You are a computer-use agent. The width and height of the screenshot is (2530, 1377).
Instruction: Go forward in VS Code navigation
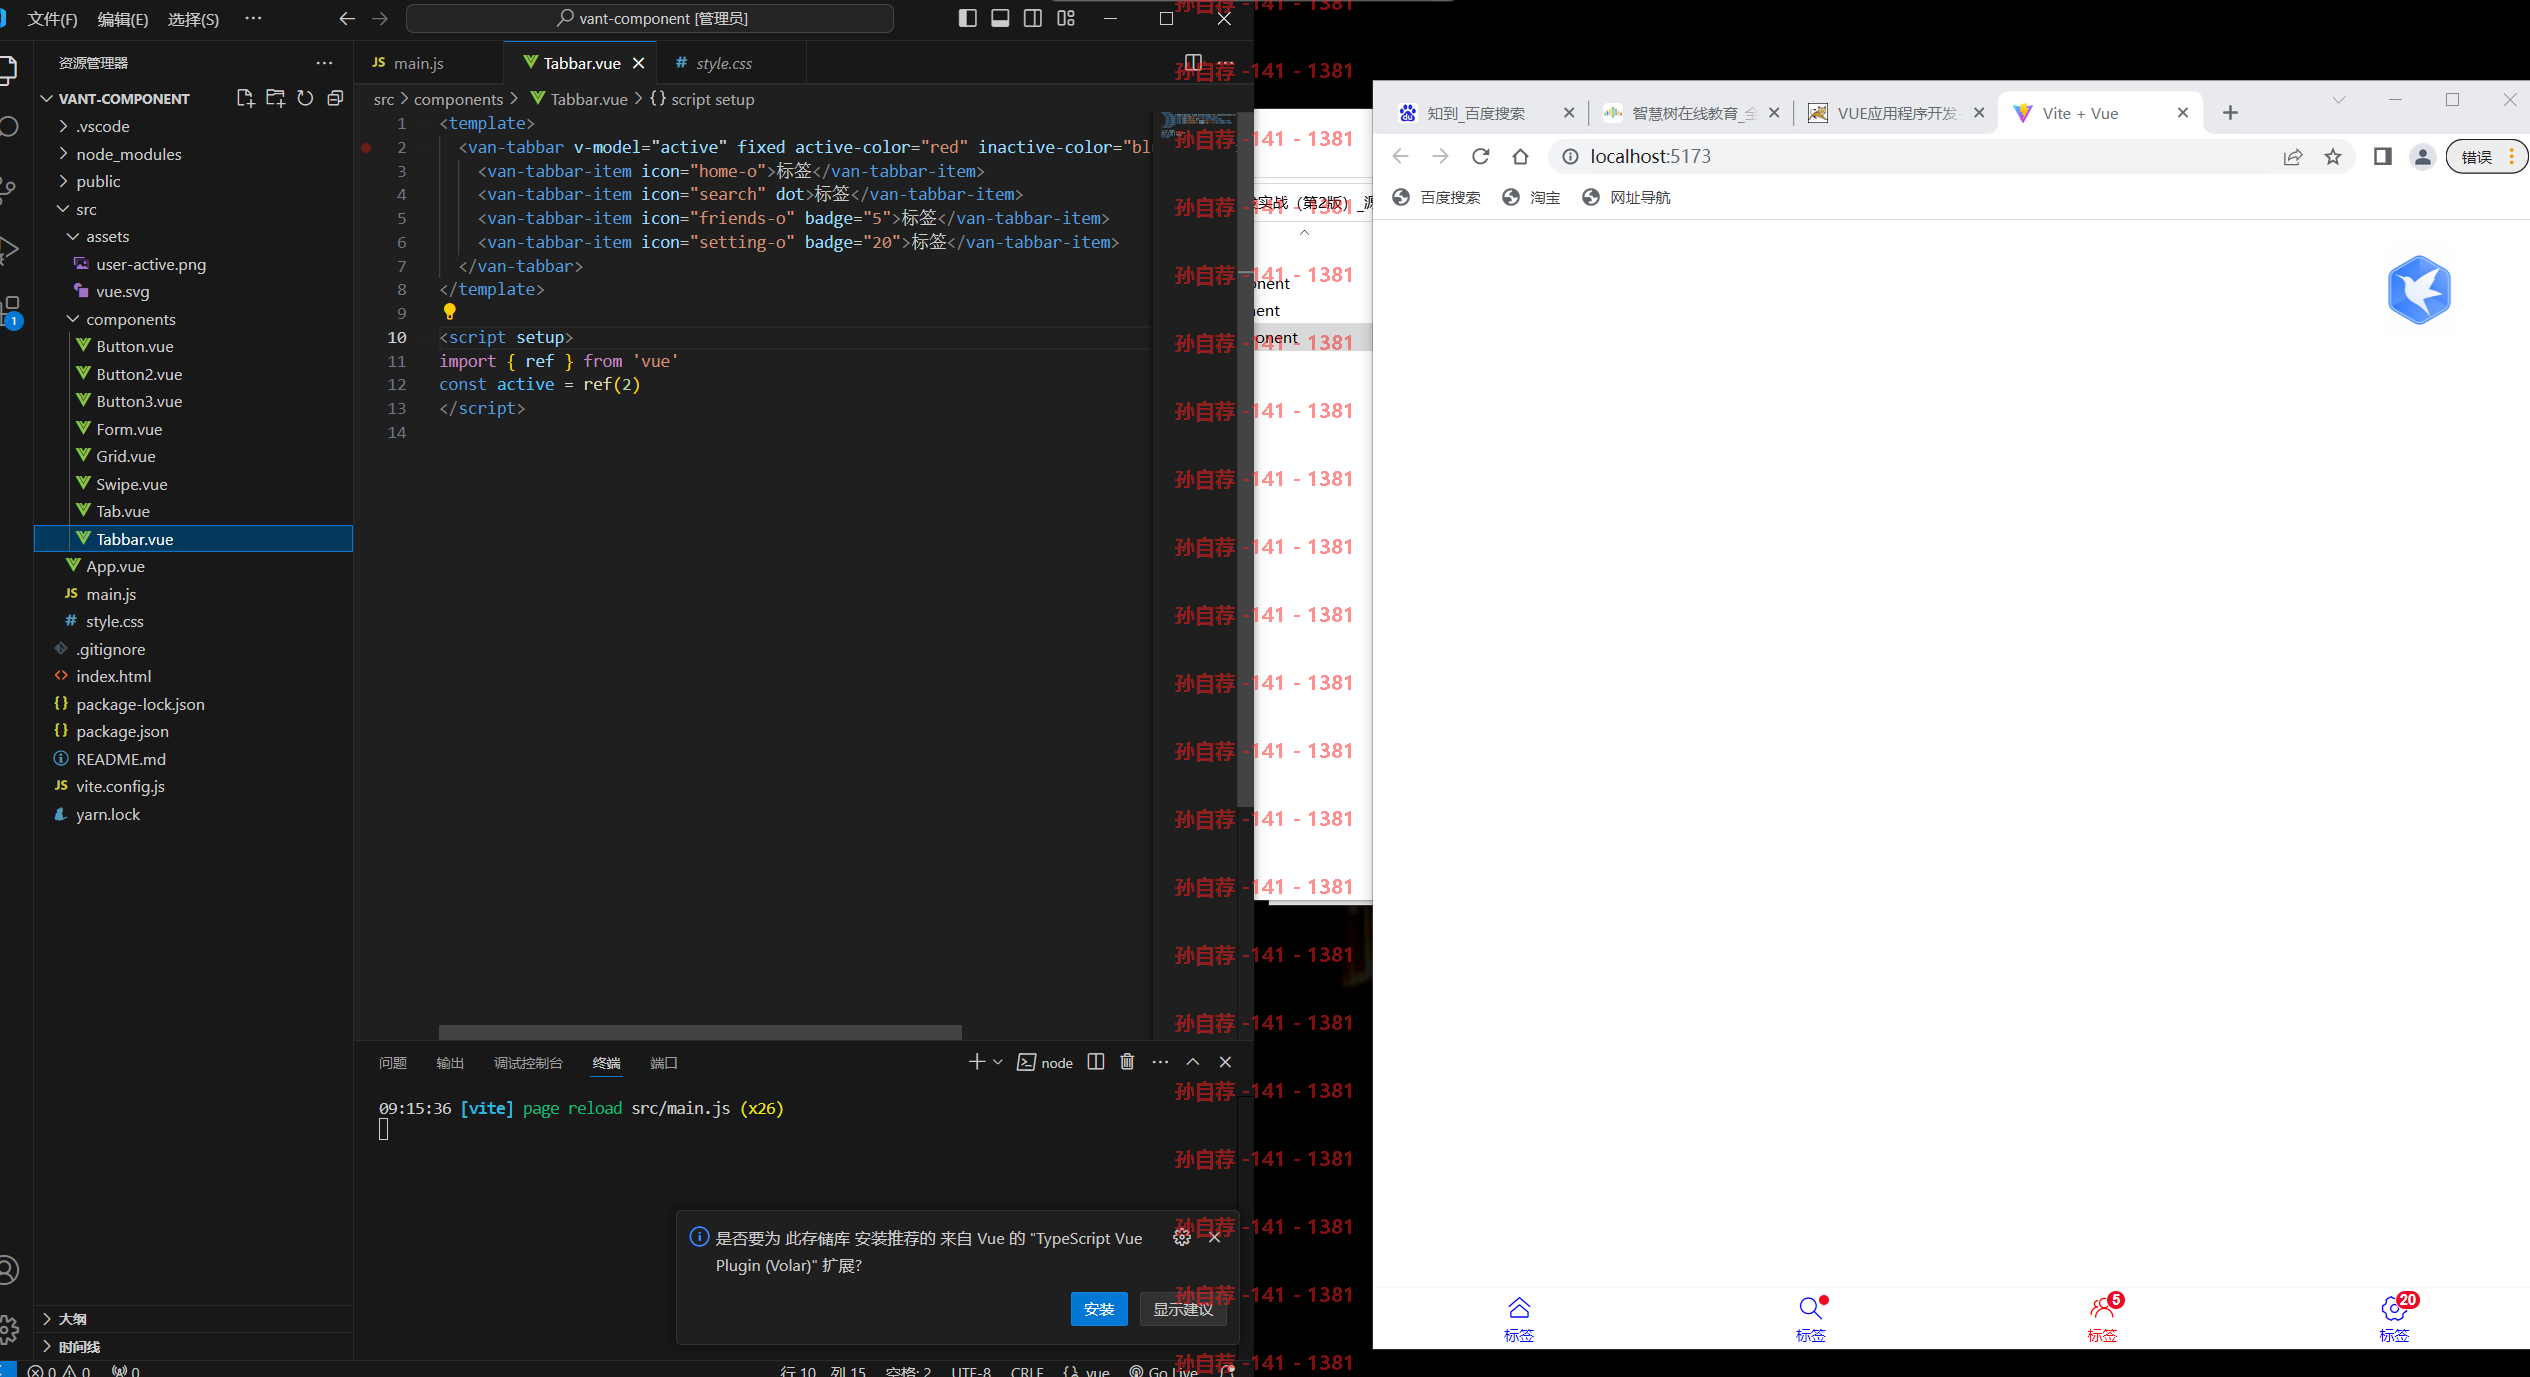pyautogui.click(x=380, y=18)
